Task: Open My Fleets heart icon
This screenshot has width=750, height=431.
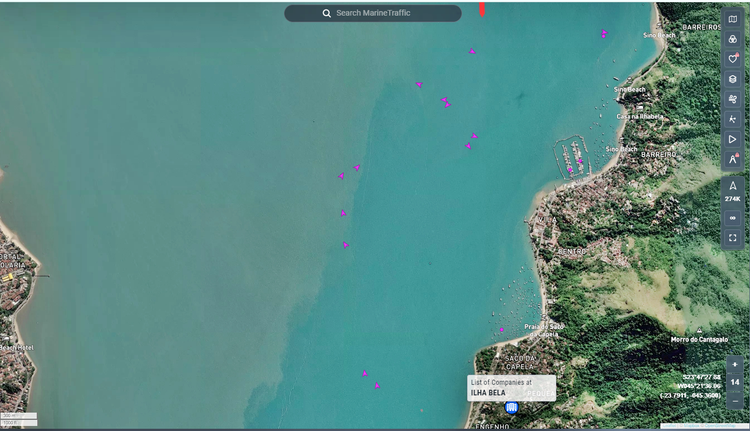Action: pos(733,59)
